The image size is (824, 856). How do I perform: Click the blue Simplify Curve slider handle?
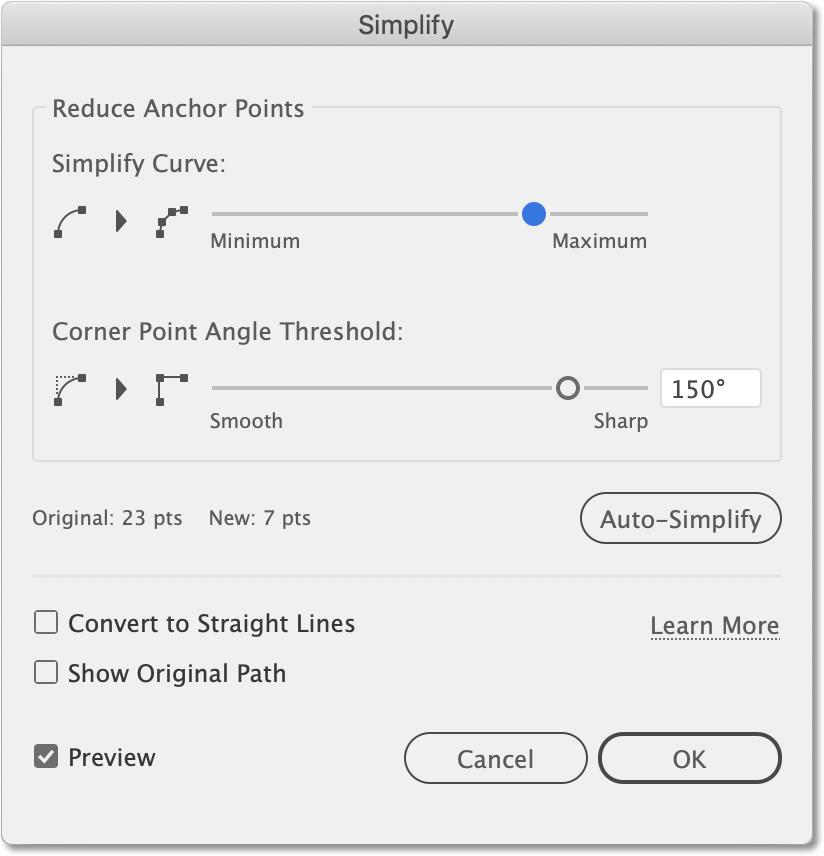pos(533,214)
